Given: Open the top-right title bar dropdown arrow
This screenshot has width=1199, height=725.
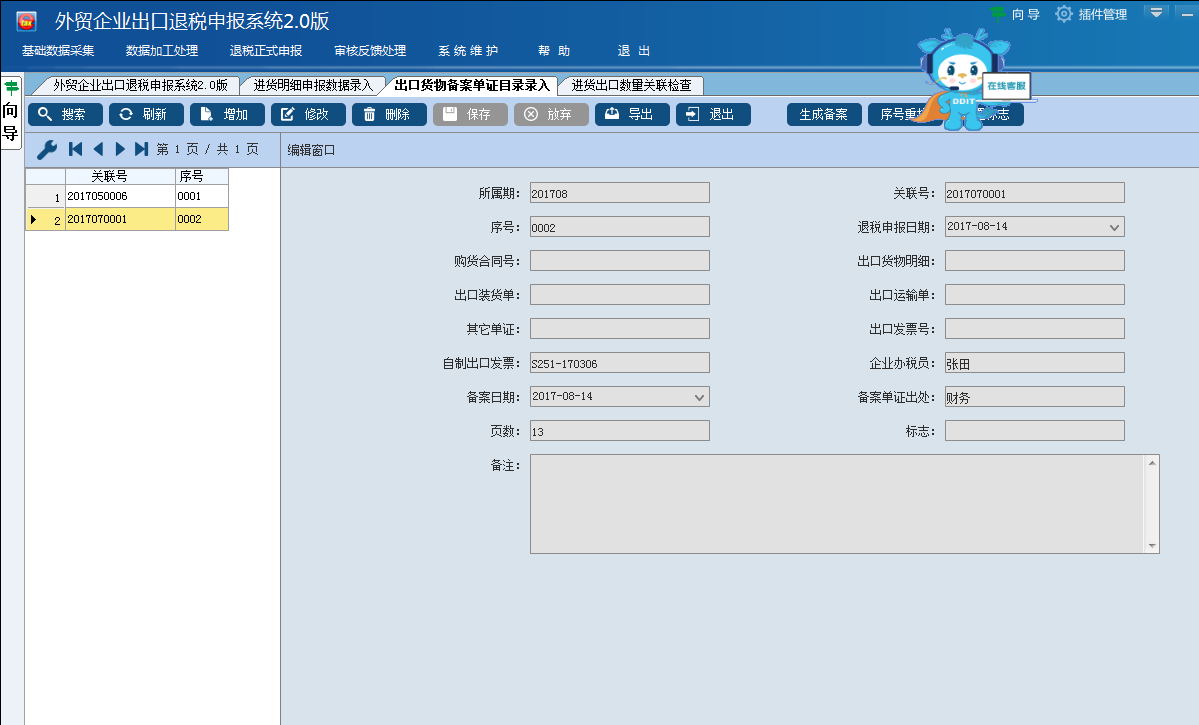Looking at the screenshot, I should 1156,13.
